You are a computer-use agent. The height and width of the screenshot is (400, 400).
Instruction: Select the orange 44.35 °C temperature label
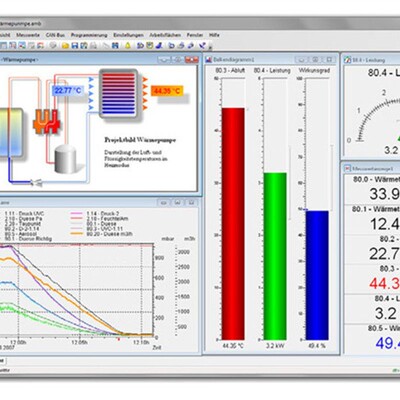tap(167, 91)
